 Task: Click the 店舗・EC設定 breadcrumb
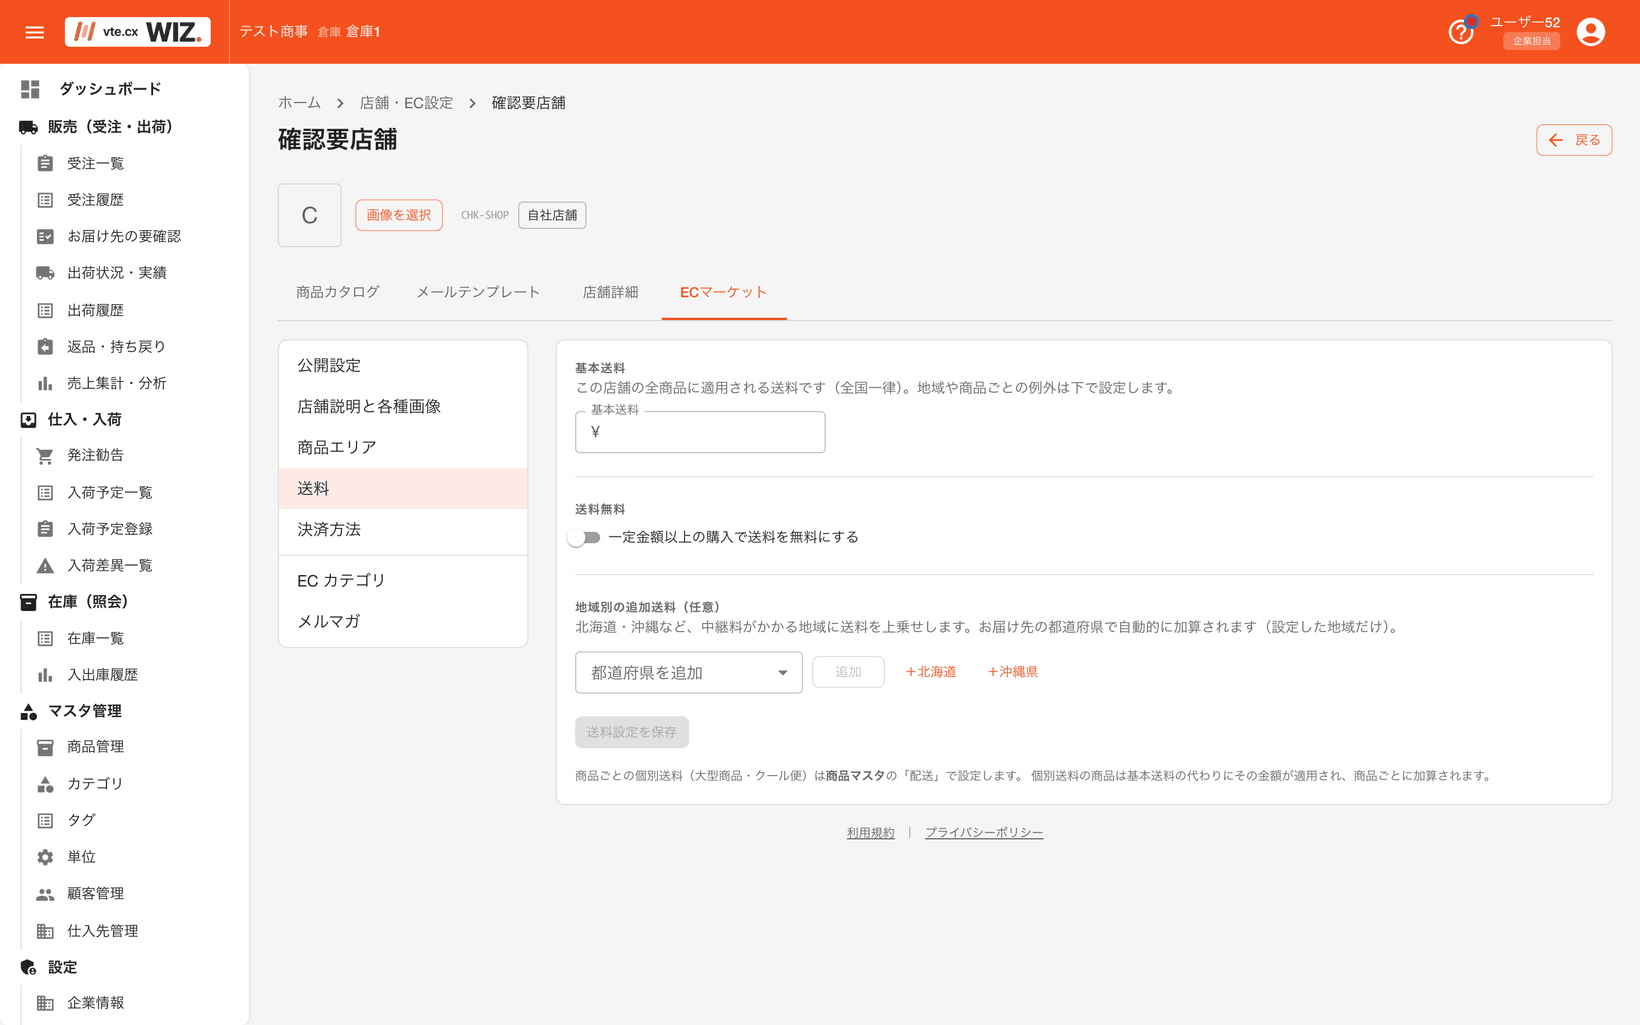[x=406, y=103]
